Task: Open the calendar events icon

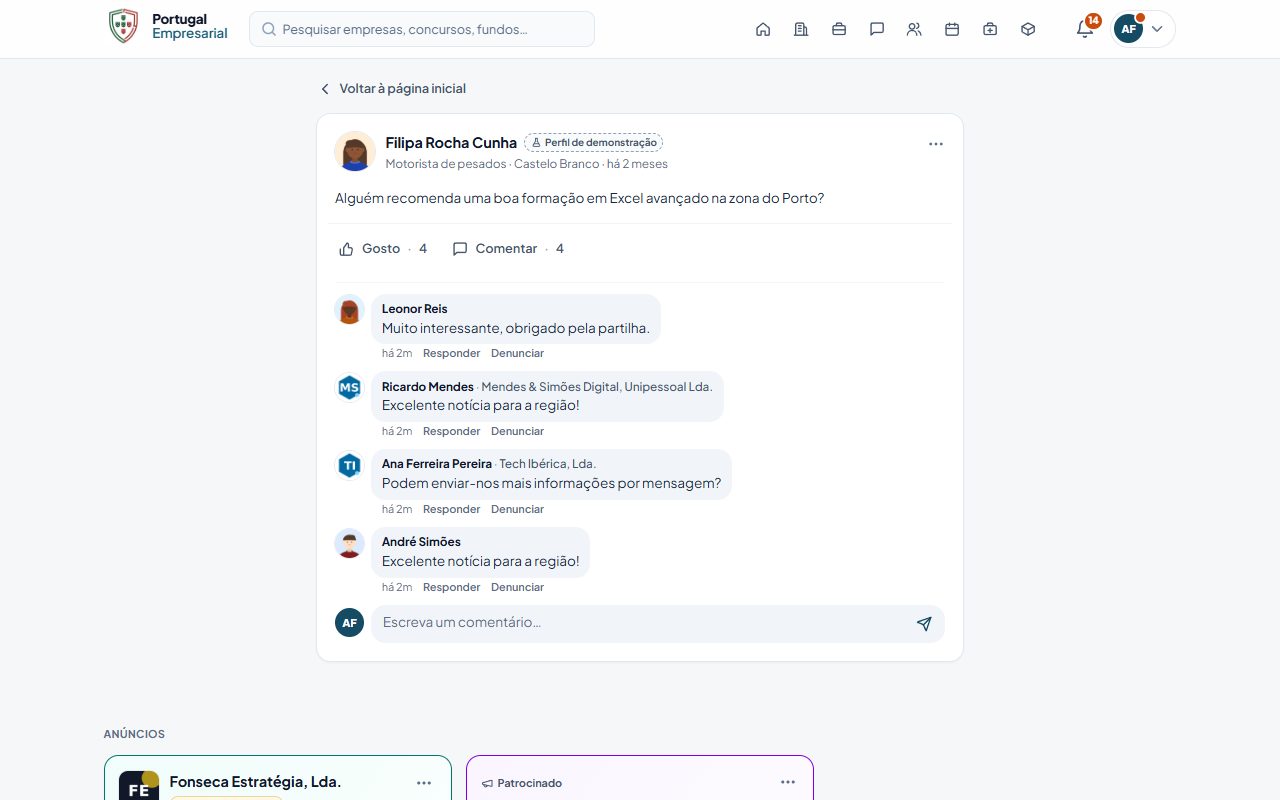Action: (x=952, y=29)
